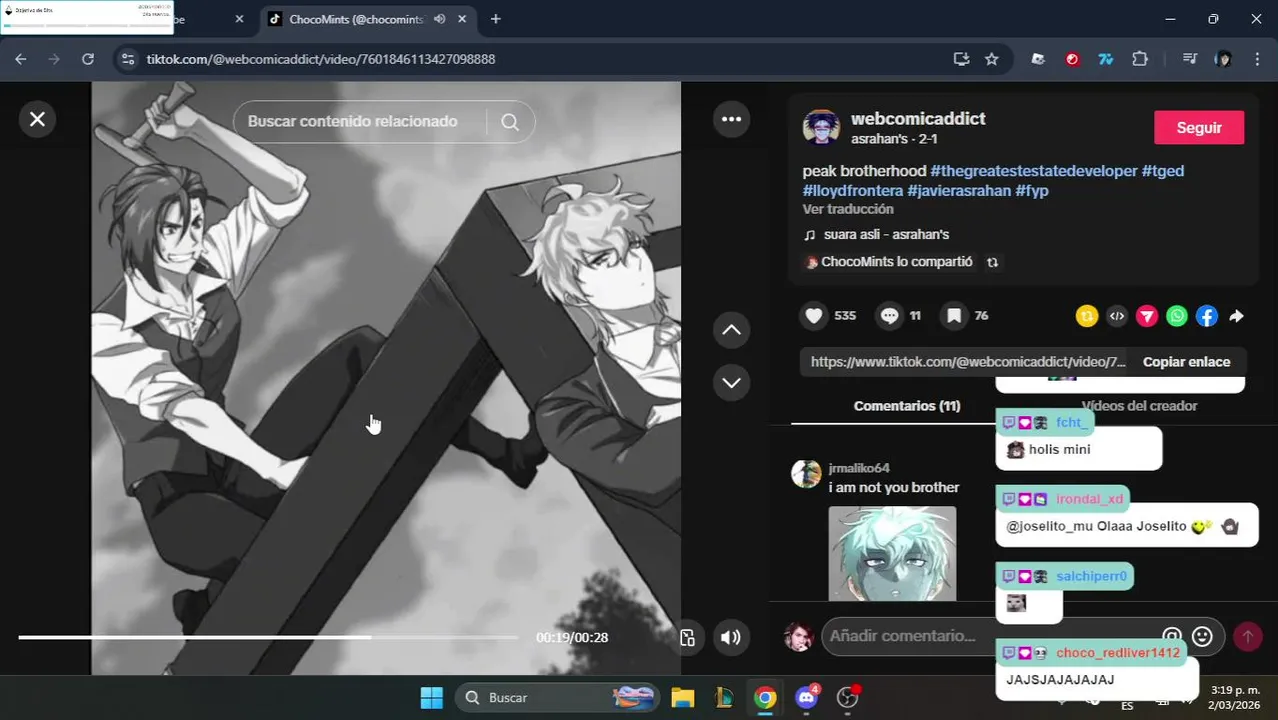The image size is (1278, 720).
Task: Follow webcomicaddict with Seguir button
Action: [x=1199, y=128]
